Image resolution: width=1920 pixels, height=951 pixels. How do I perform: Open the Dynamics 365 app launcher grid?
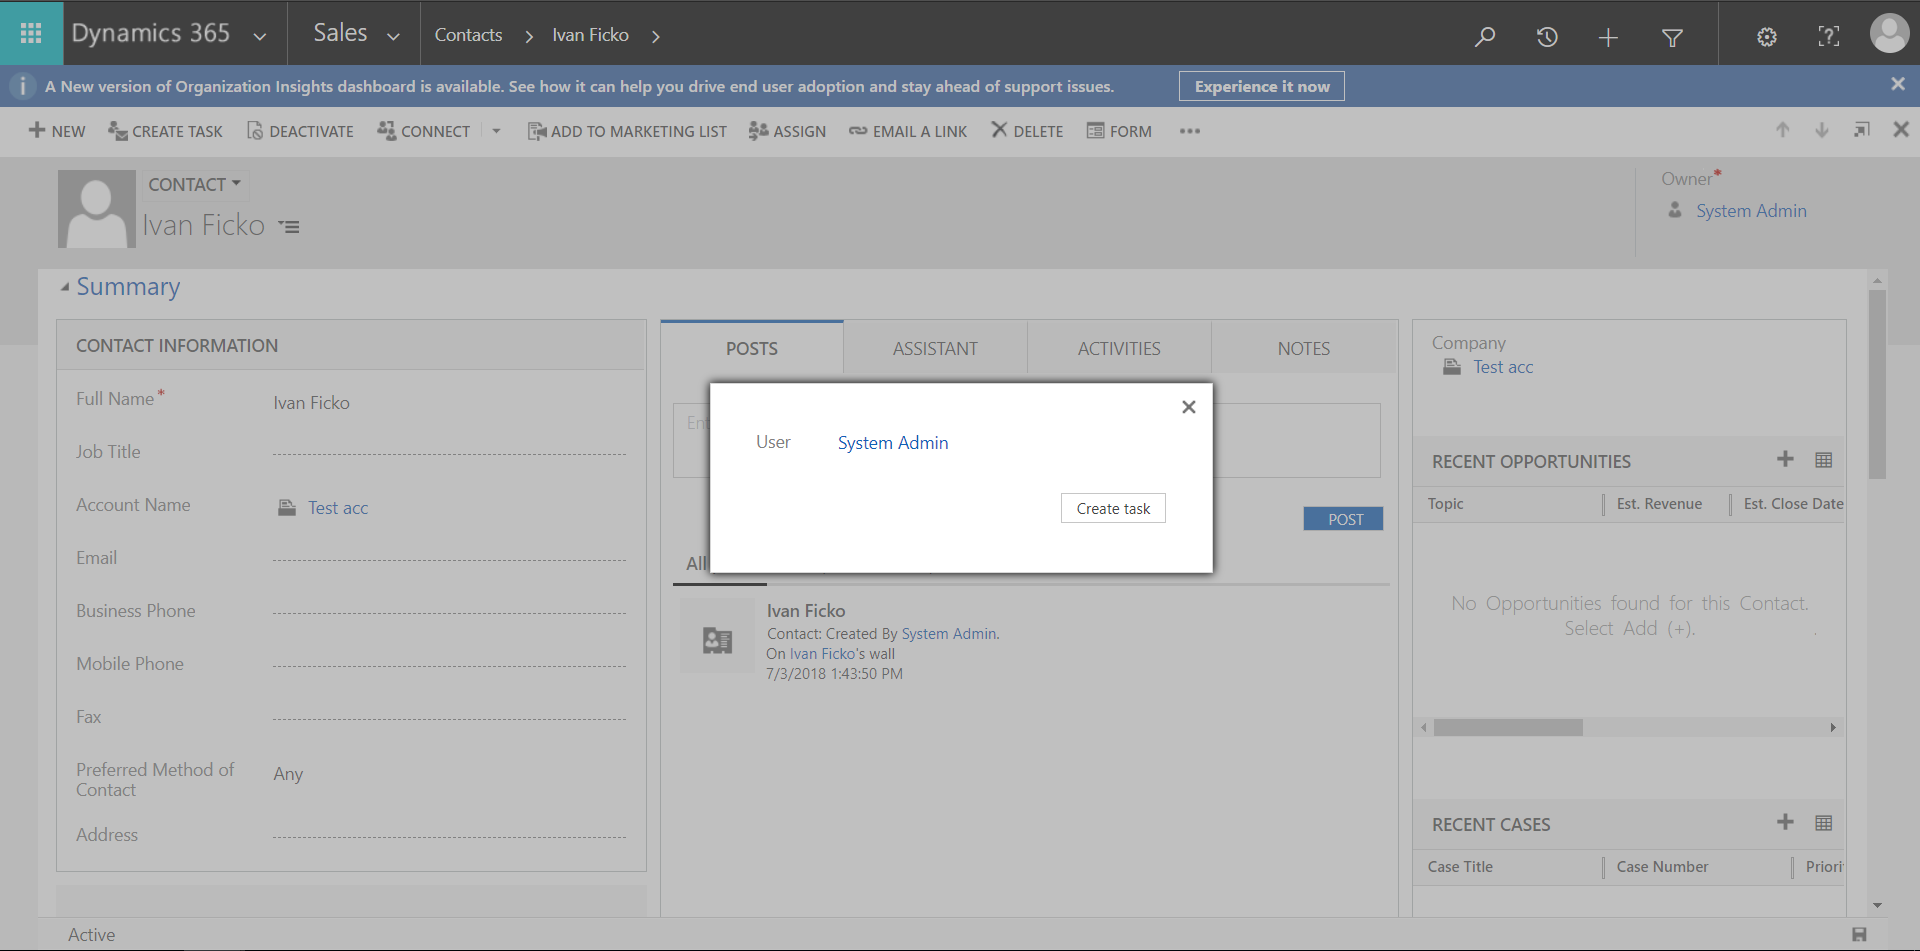[31, 34]
